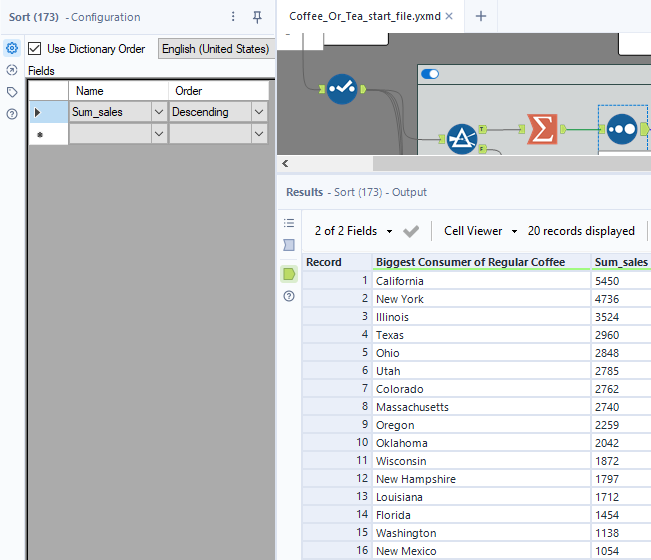
Task: Select the 4736 Sum_sales value
Action: click(x=621, y=299)
